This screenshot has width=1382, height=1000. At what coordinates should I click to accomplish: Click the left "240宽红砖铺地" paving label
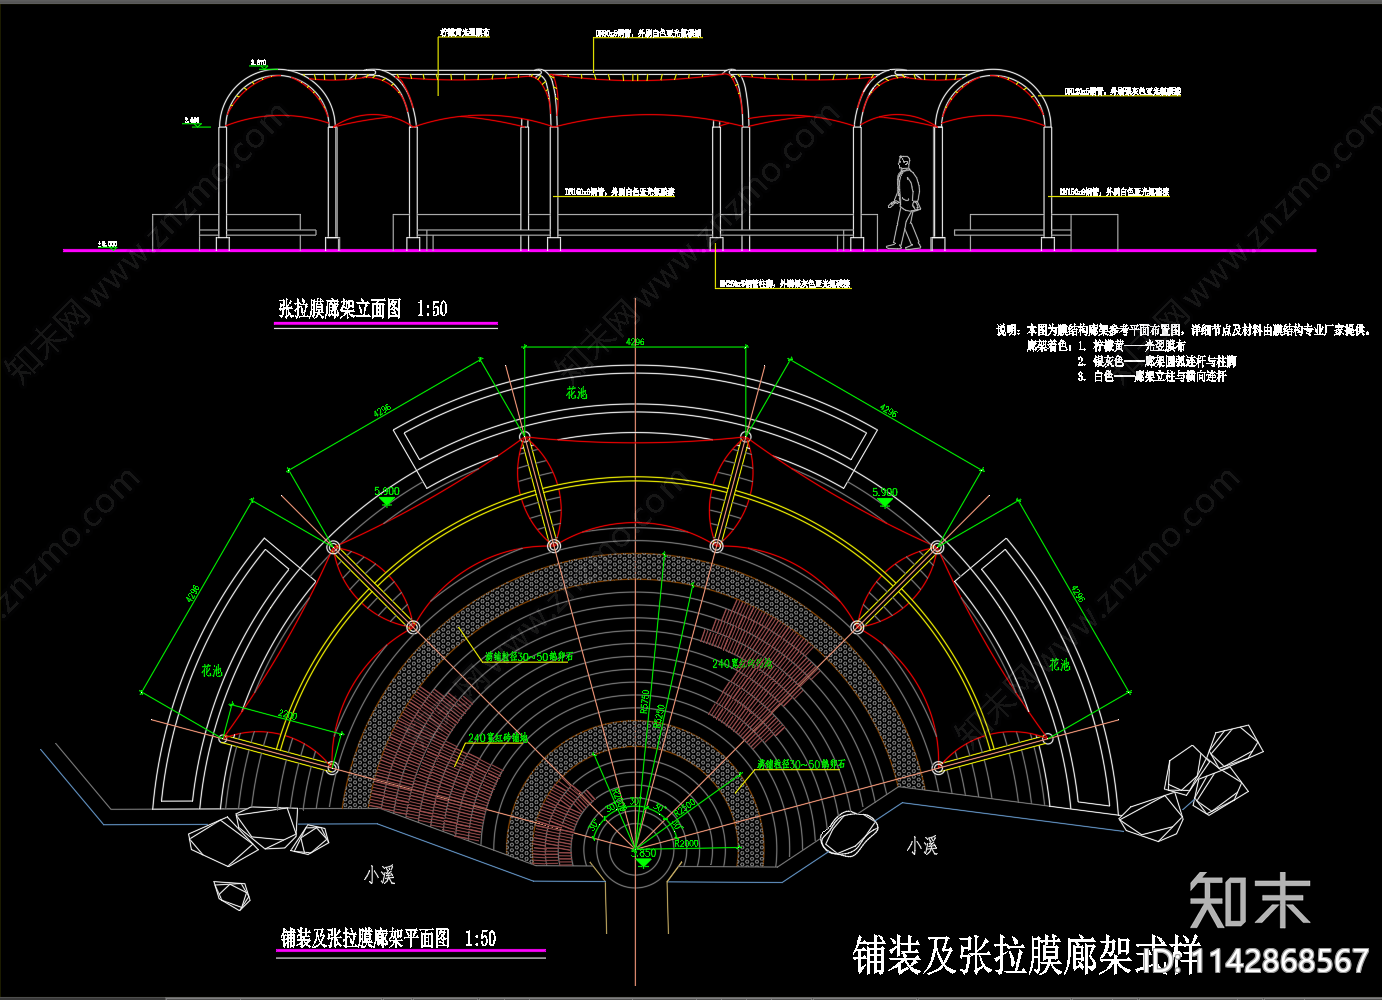pyautogui.click(x=498, y=738)
